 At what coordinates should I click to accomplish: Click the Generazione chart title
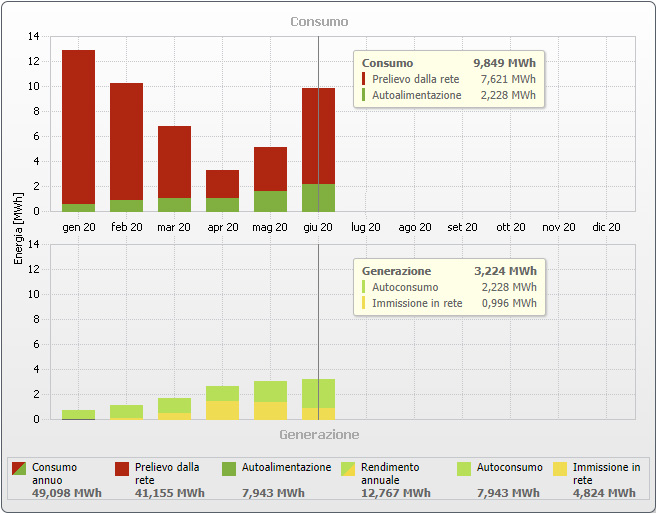(x=319, y=435)
